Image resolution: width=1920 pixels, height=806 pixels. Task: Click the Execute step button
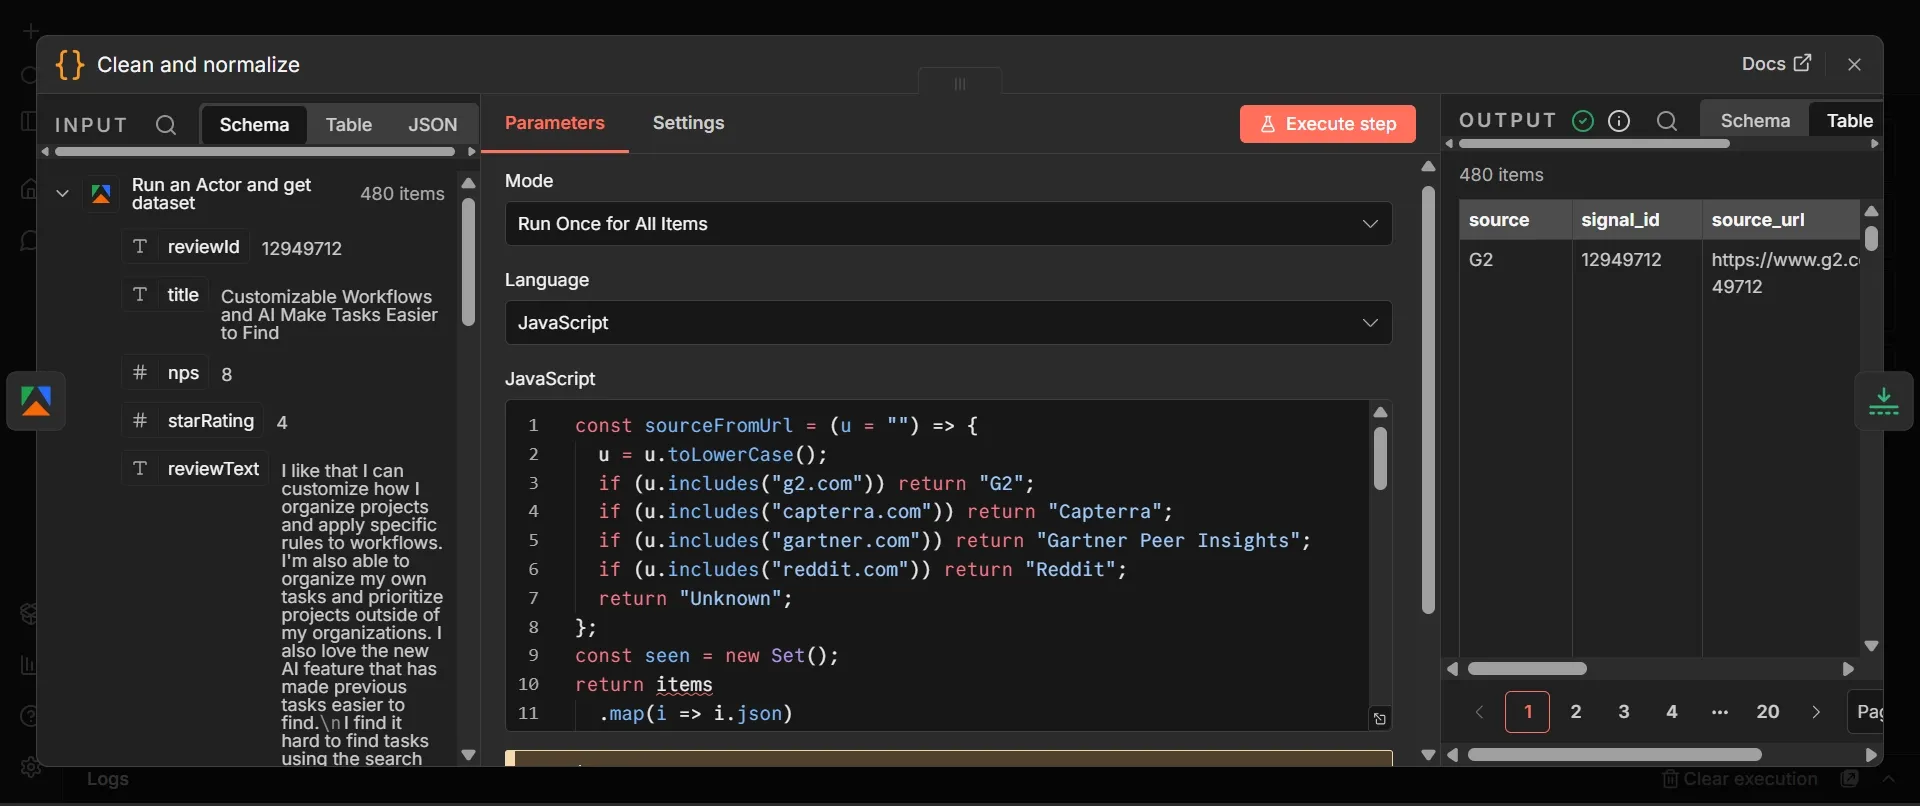pos(1328,124)
